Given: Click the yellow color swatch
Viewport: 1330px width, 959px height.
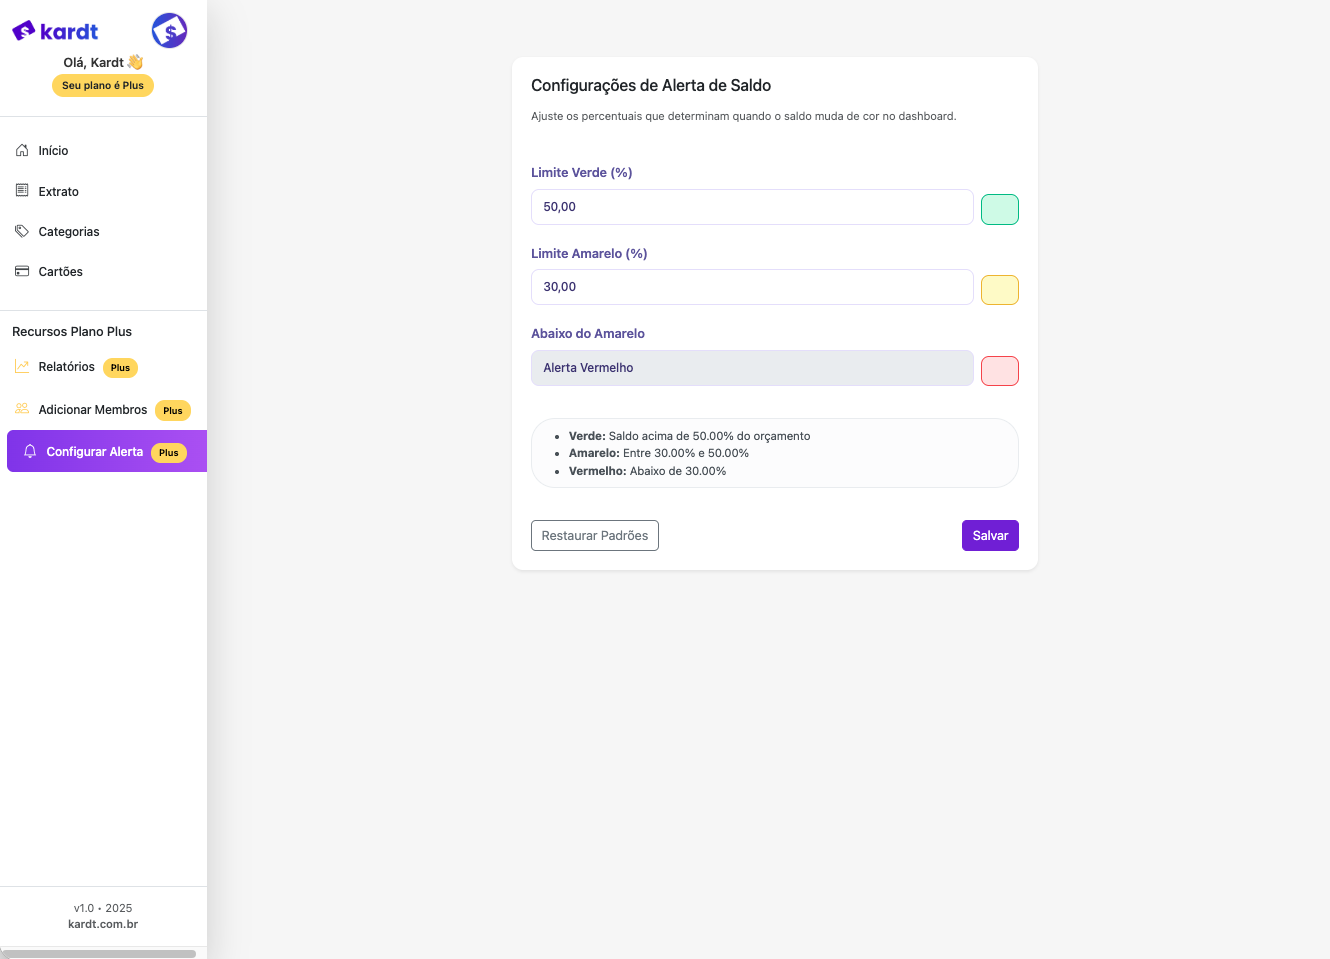Looking at the screenshot, I should tap(999, 290).
